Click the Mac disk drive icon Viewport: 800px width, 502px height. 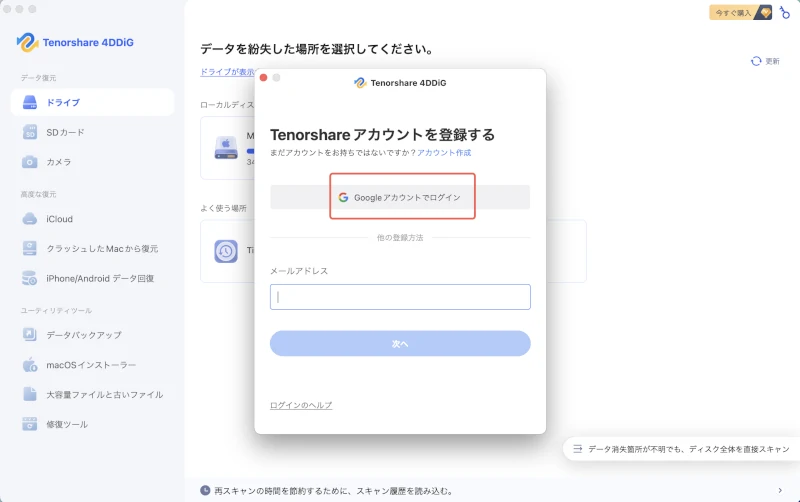coord(226,148)
